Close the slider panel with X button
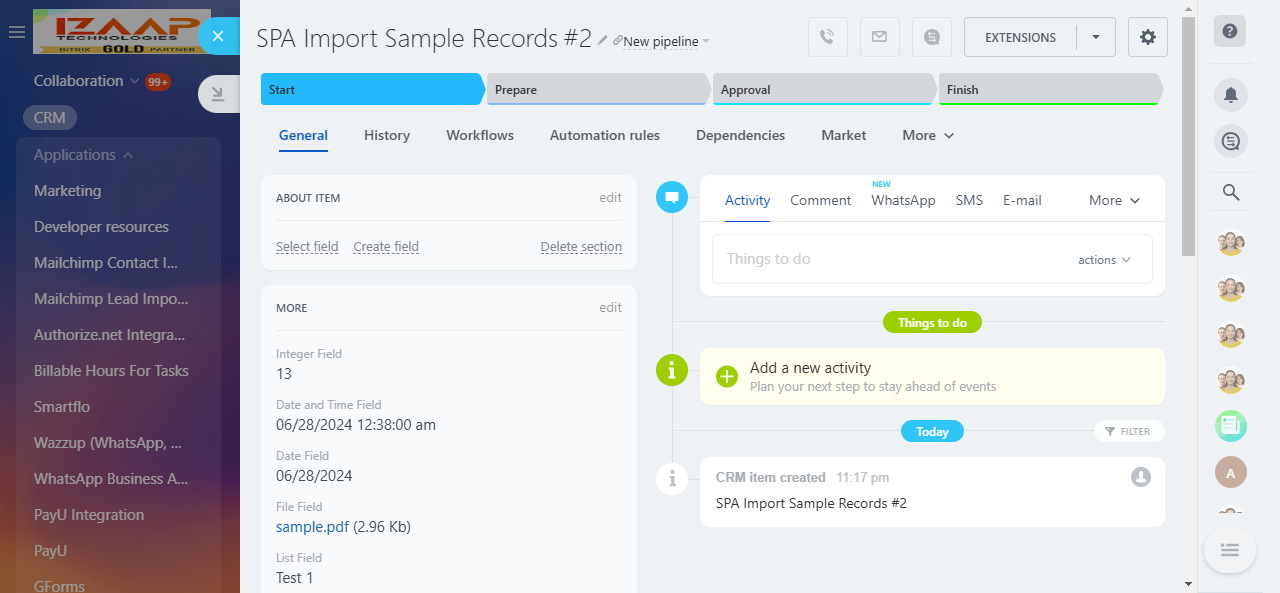Viewport: 1280px width, 593px height. coord(218,36)
